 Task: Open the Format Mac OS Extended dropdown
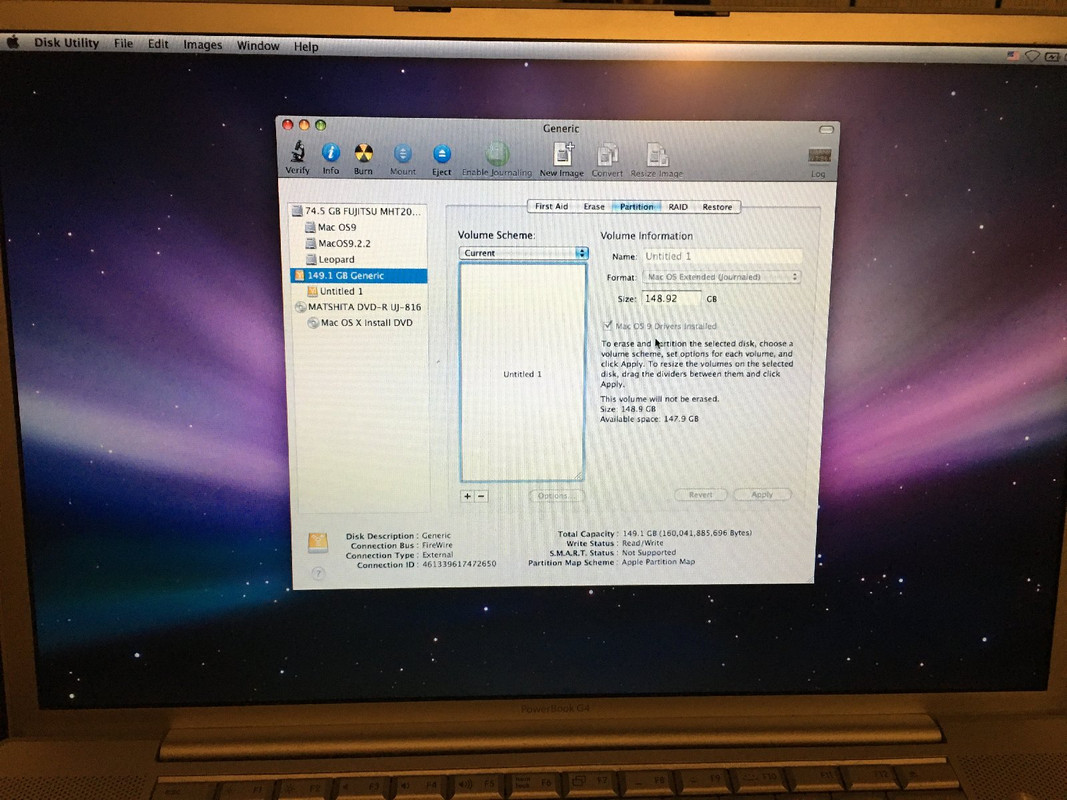click(x=721, y=277)
